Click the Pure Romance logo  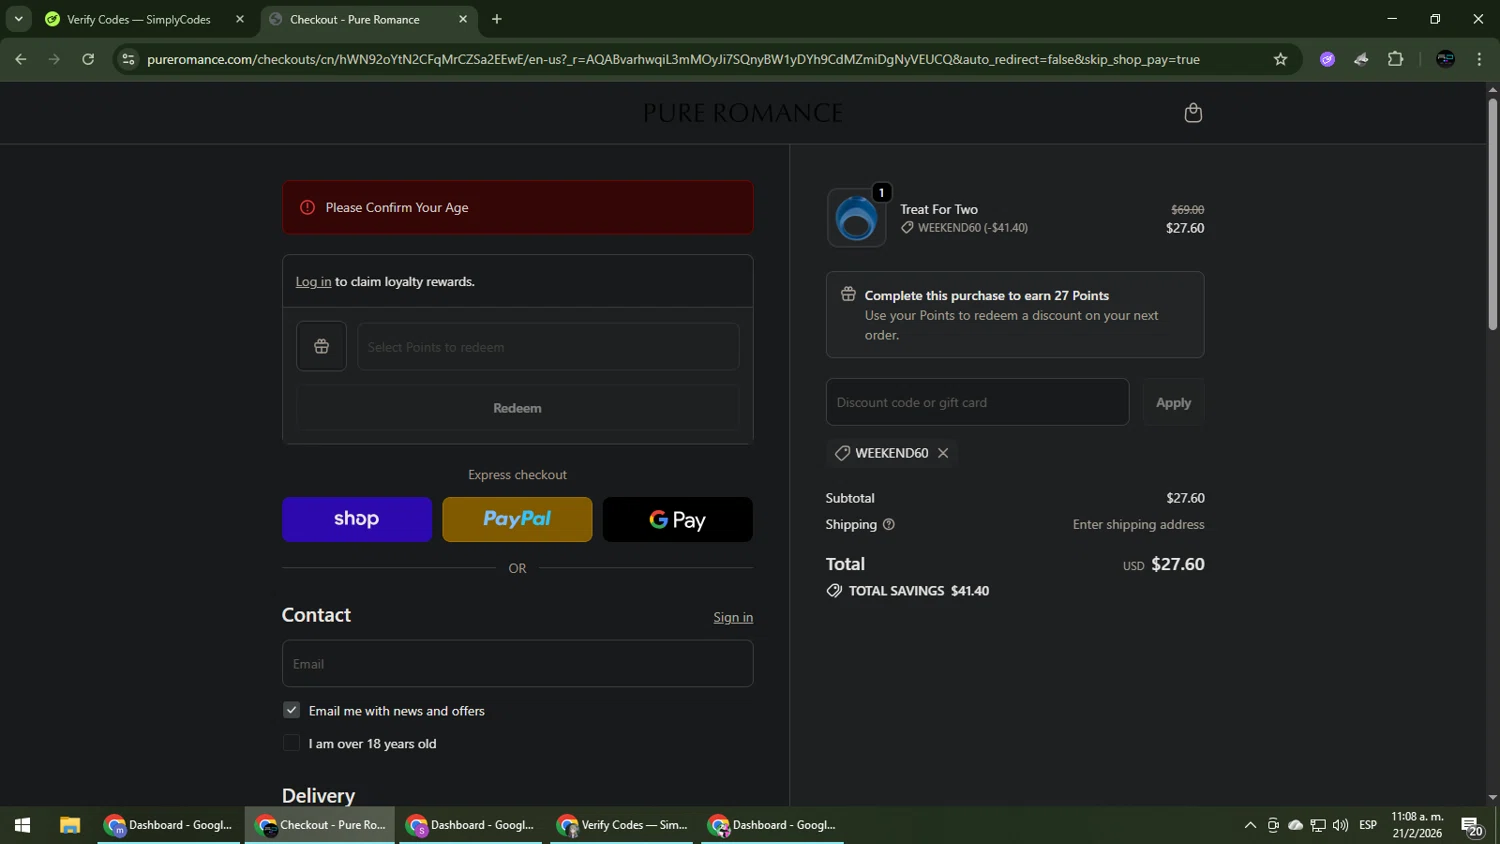[743, 113]
